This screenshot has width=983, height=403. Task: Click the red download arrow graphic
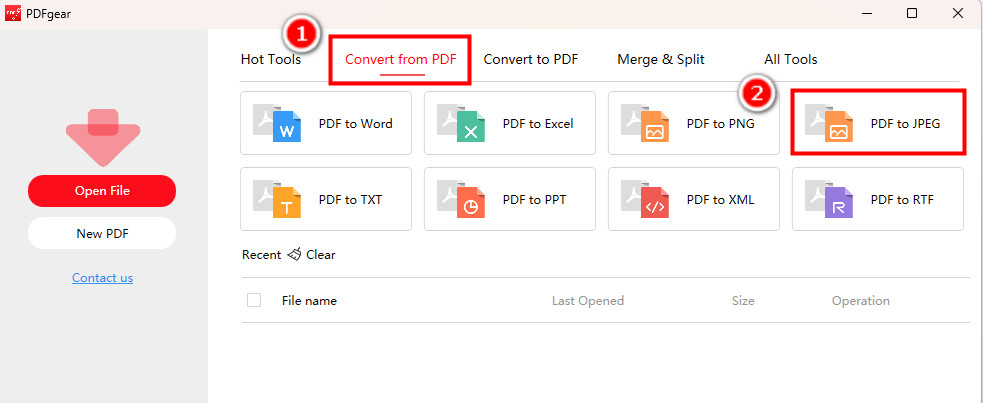tap(102, 137)
